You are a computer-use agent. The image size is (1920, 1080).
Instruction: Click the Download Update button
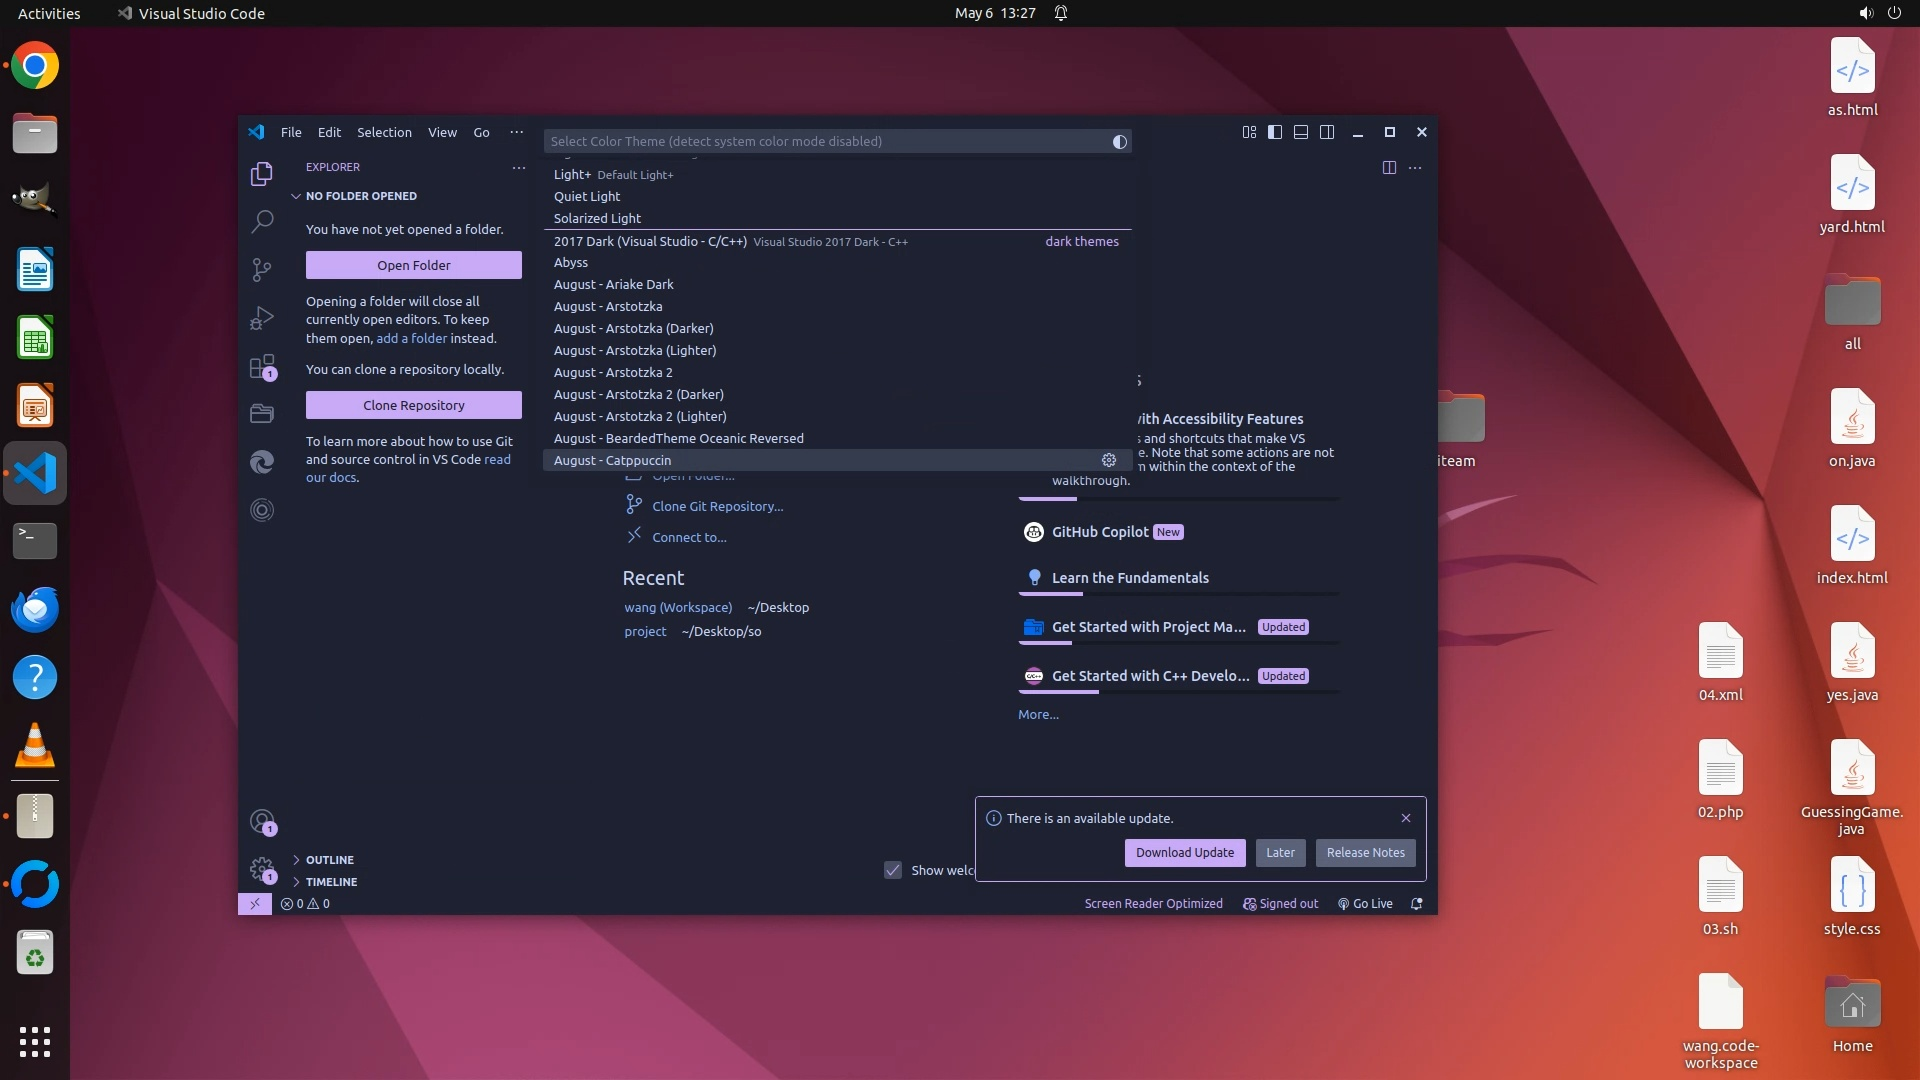(x=1184, y=853)
